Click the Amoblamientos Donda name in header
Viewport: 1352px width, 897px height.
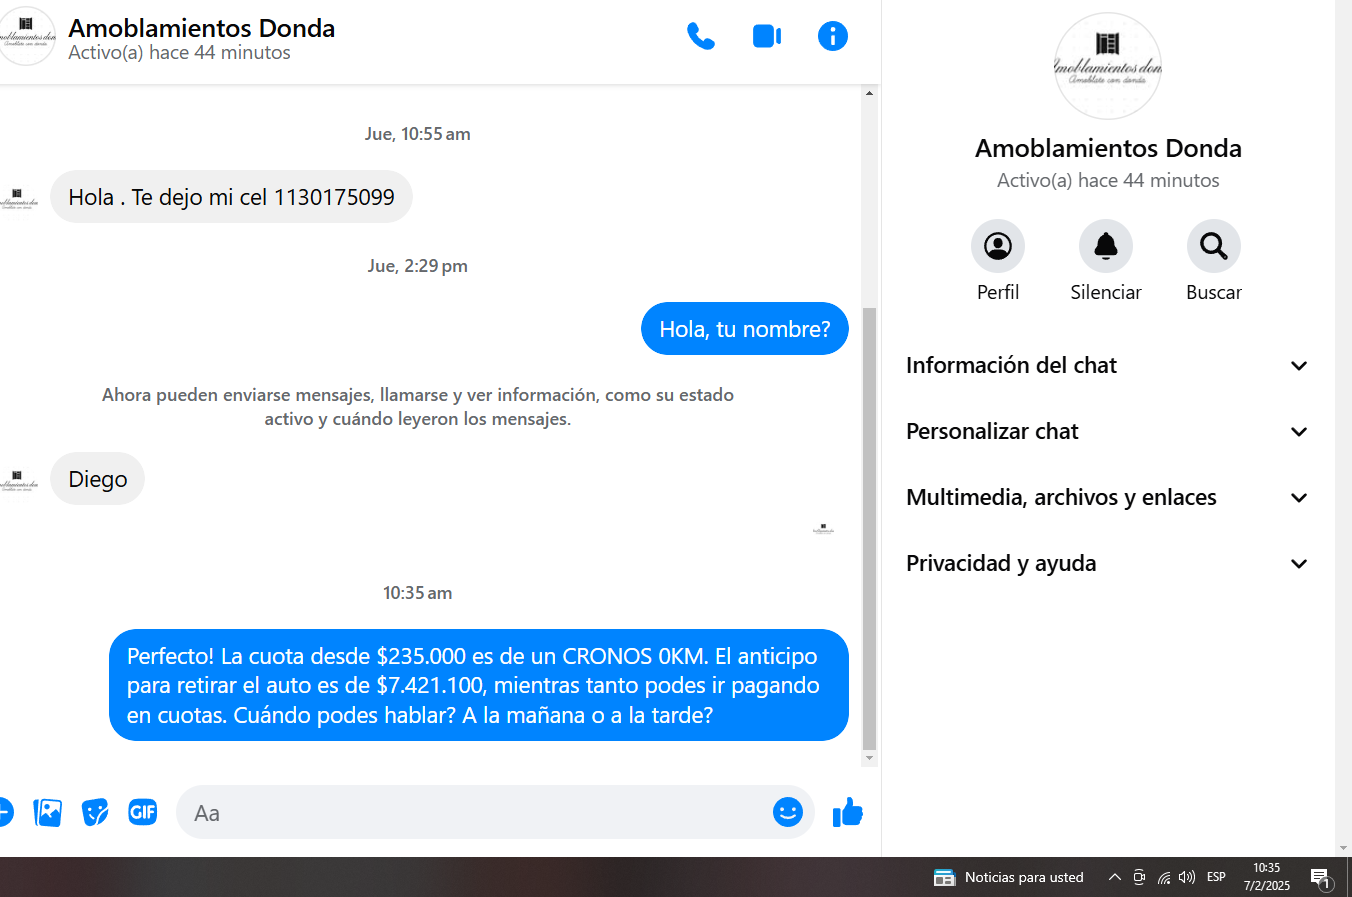[202, 28]
